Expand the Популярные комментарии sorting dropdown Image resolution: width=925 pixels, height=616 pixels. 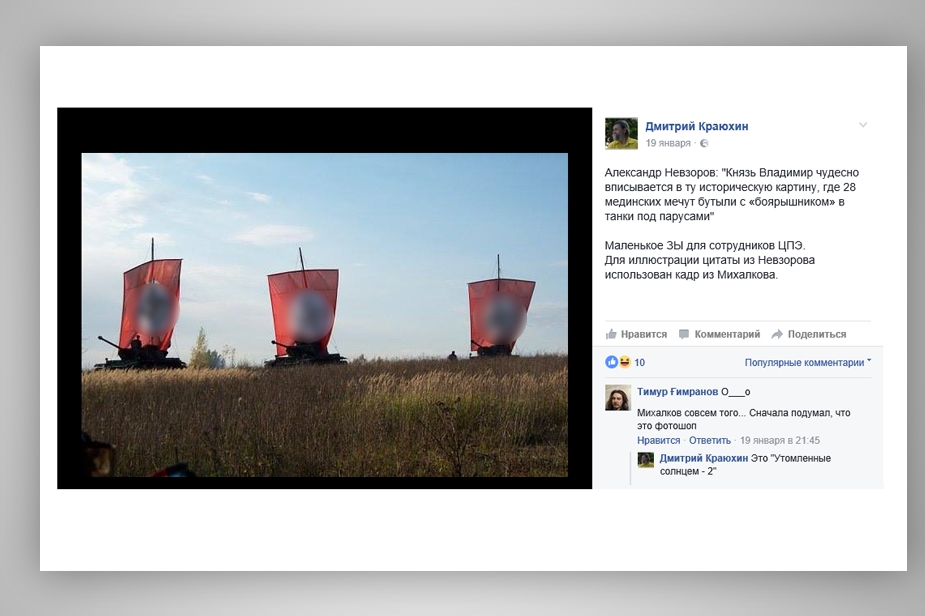tap(808, 362)
